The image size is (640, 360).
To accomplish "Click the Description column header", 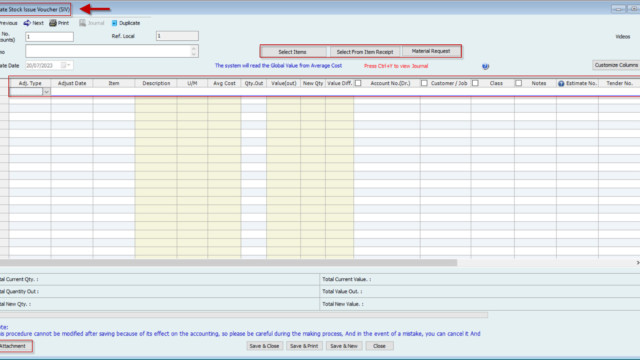I will pyautogui.click(x=156, y=83).
